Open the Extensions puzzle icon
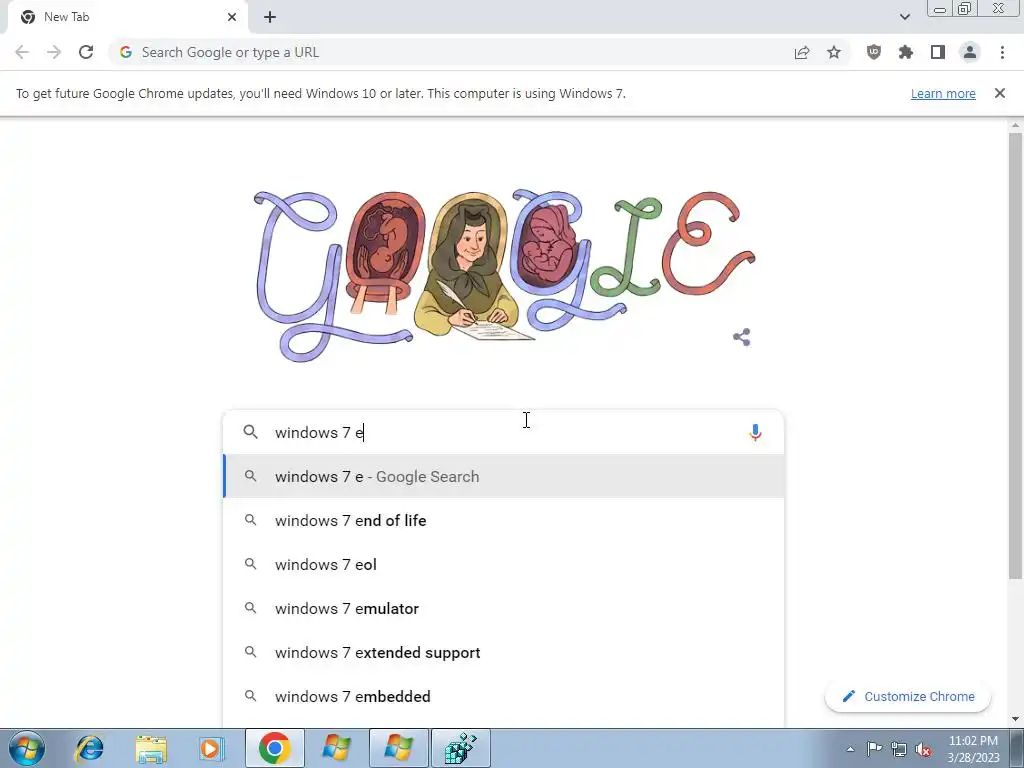This screenshot has width=1024, height=768. [x=906, y=52]
